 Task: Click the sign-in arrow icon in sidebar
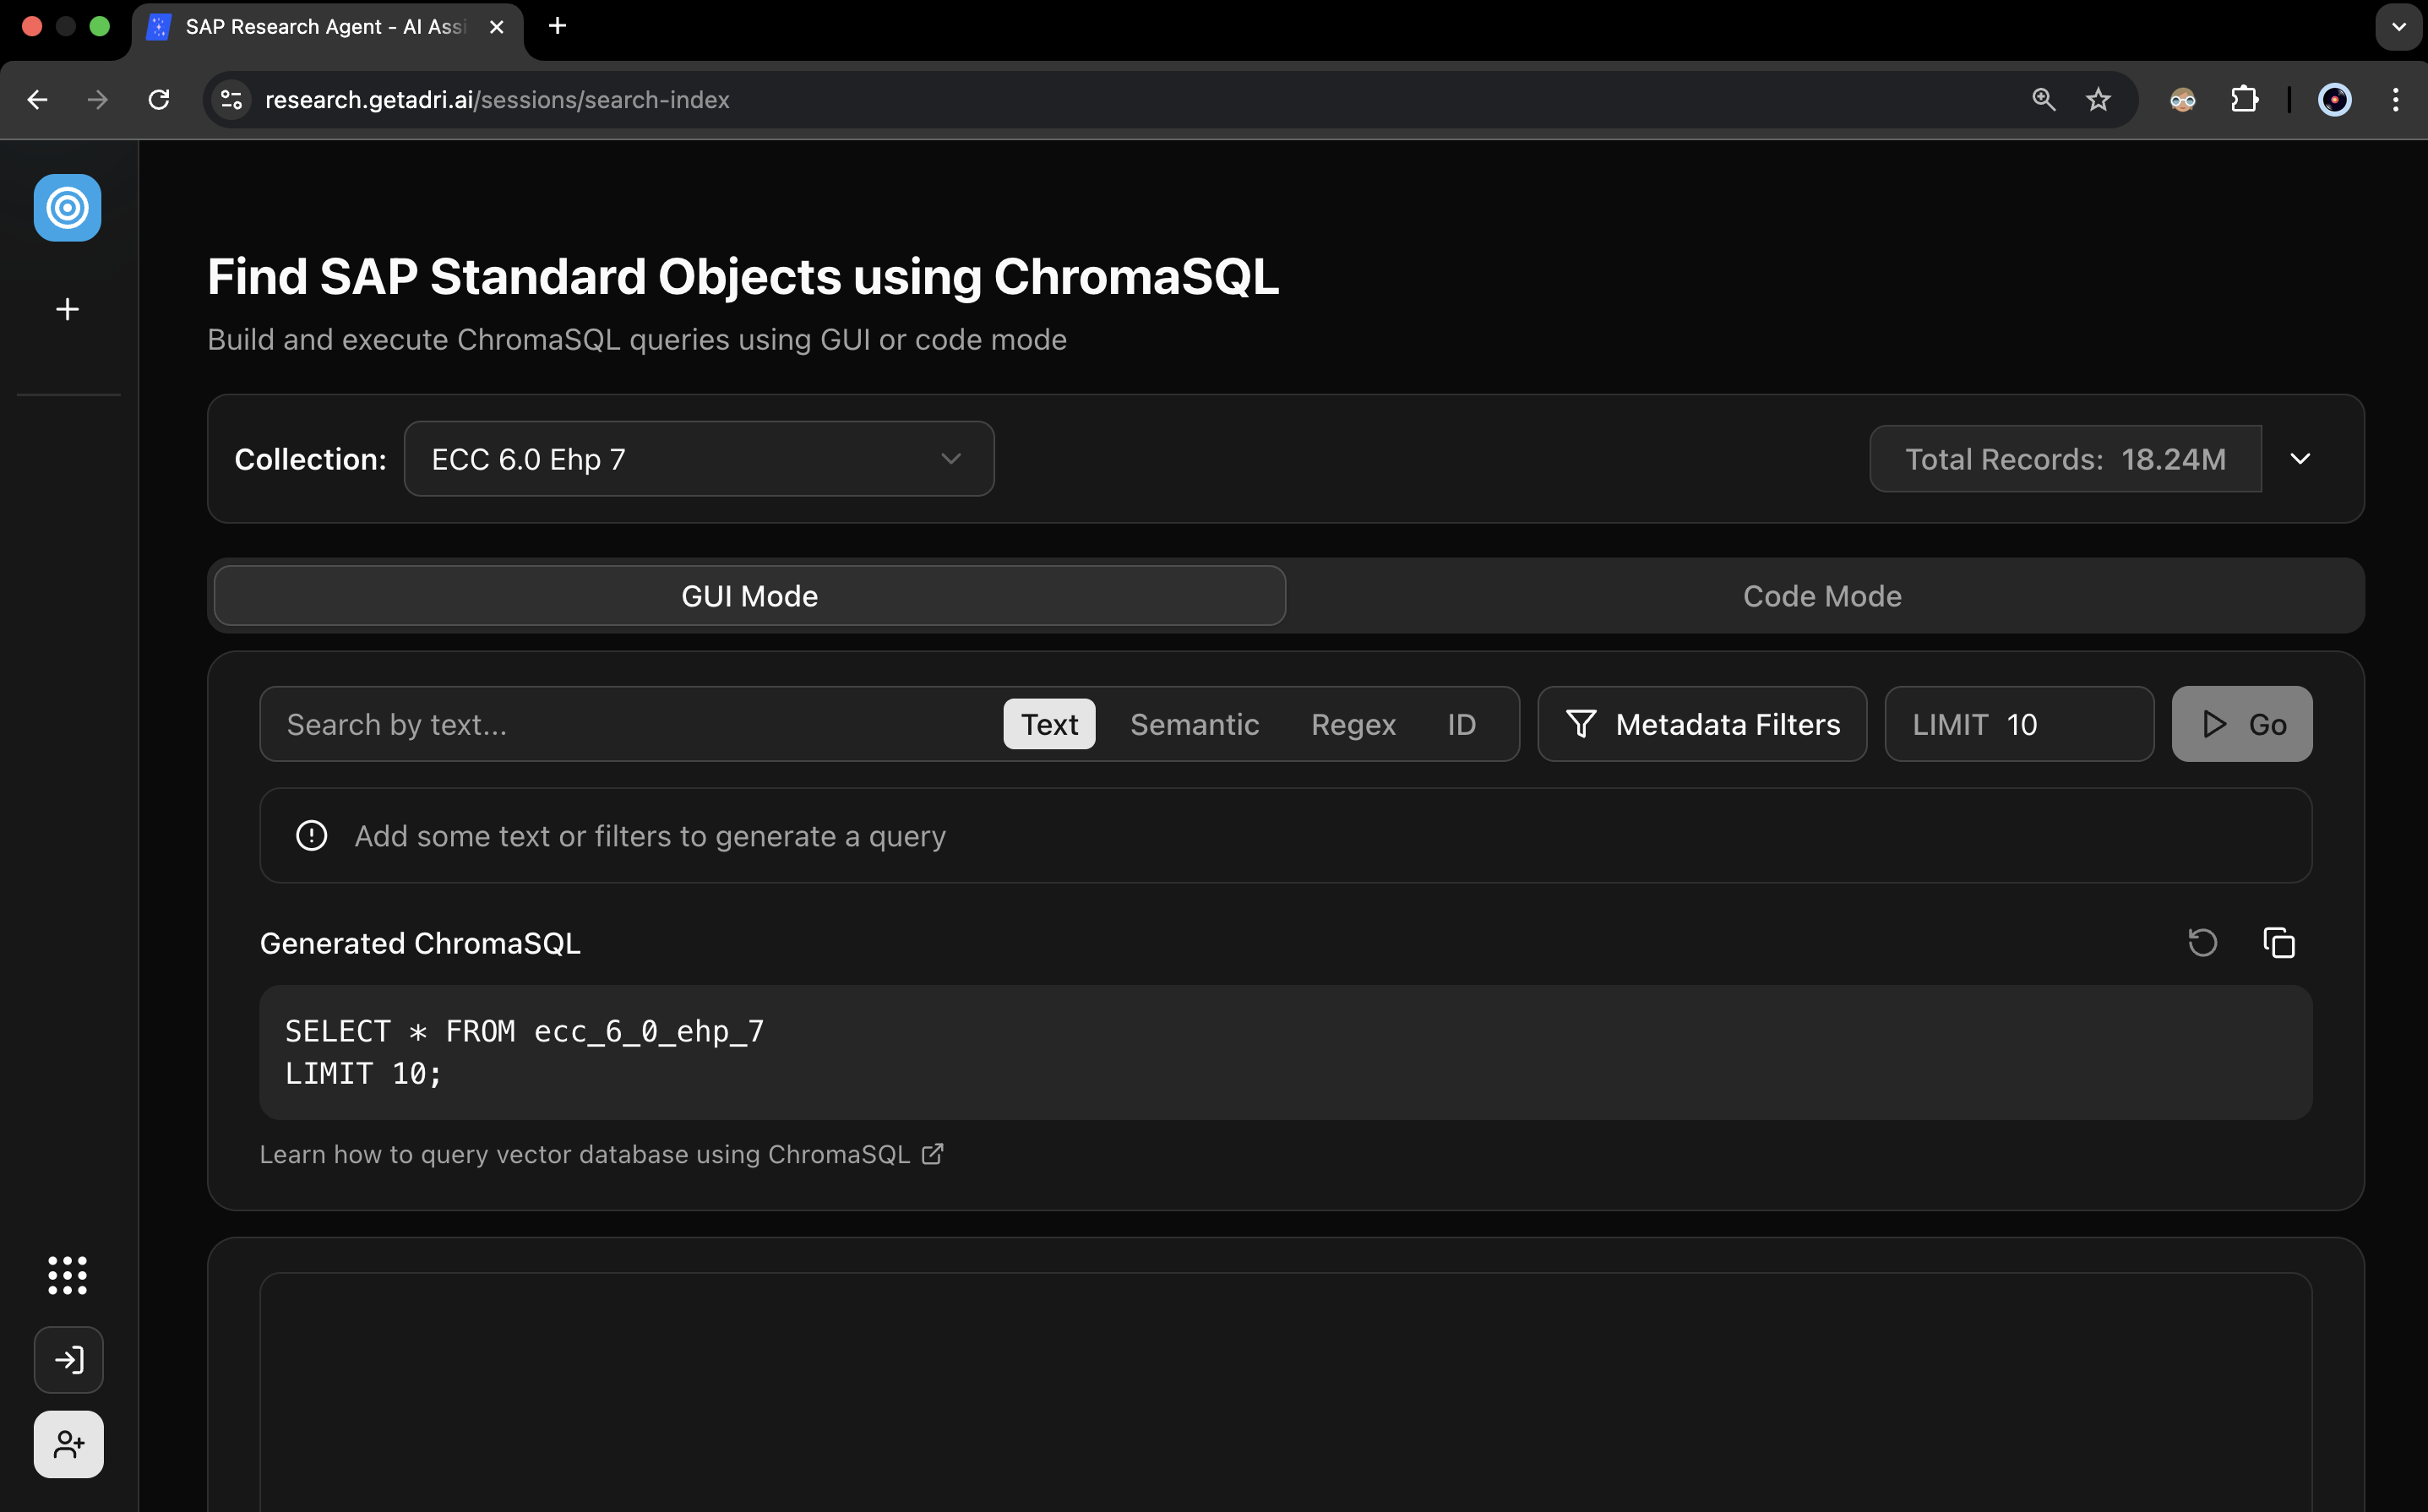[68, 1359]
